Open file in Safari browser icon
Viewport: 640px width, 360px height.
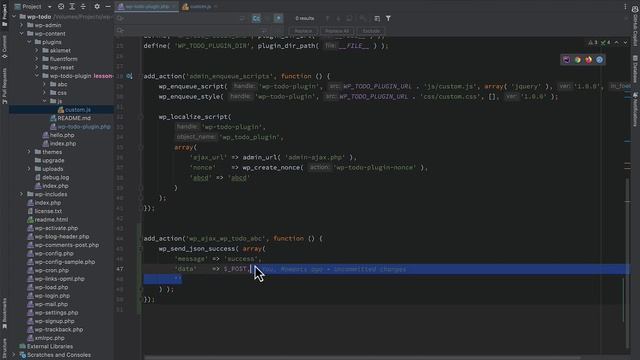pyautogui.click(x=600, y=60)
